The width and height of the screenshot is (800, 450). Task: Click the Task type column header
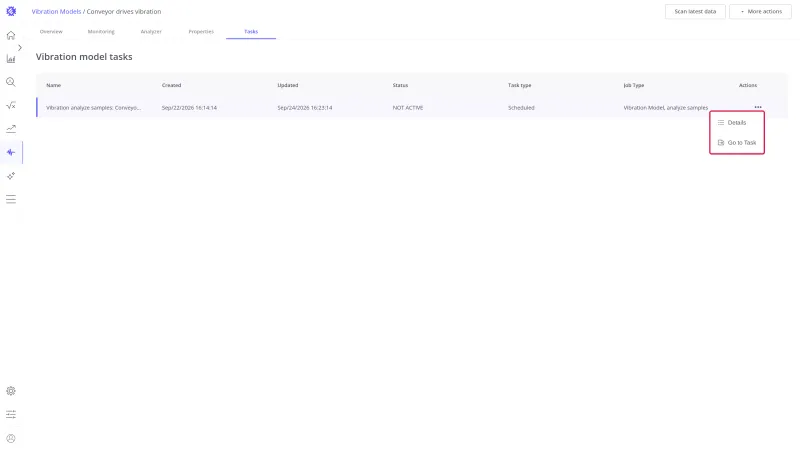coord(519,85)
